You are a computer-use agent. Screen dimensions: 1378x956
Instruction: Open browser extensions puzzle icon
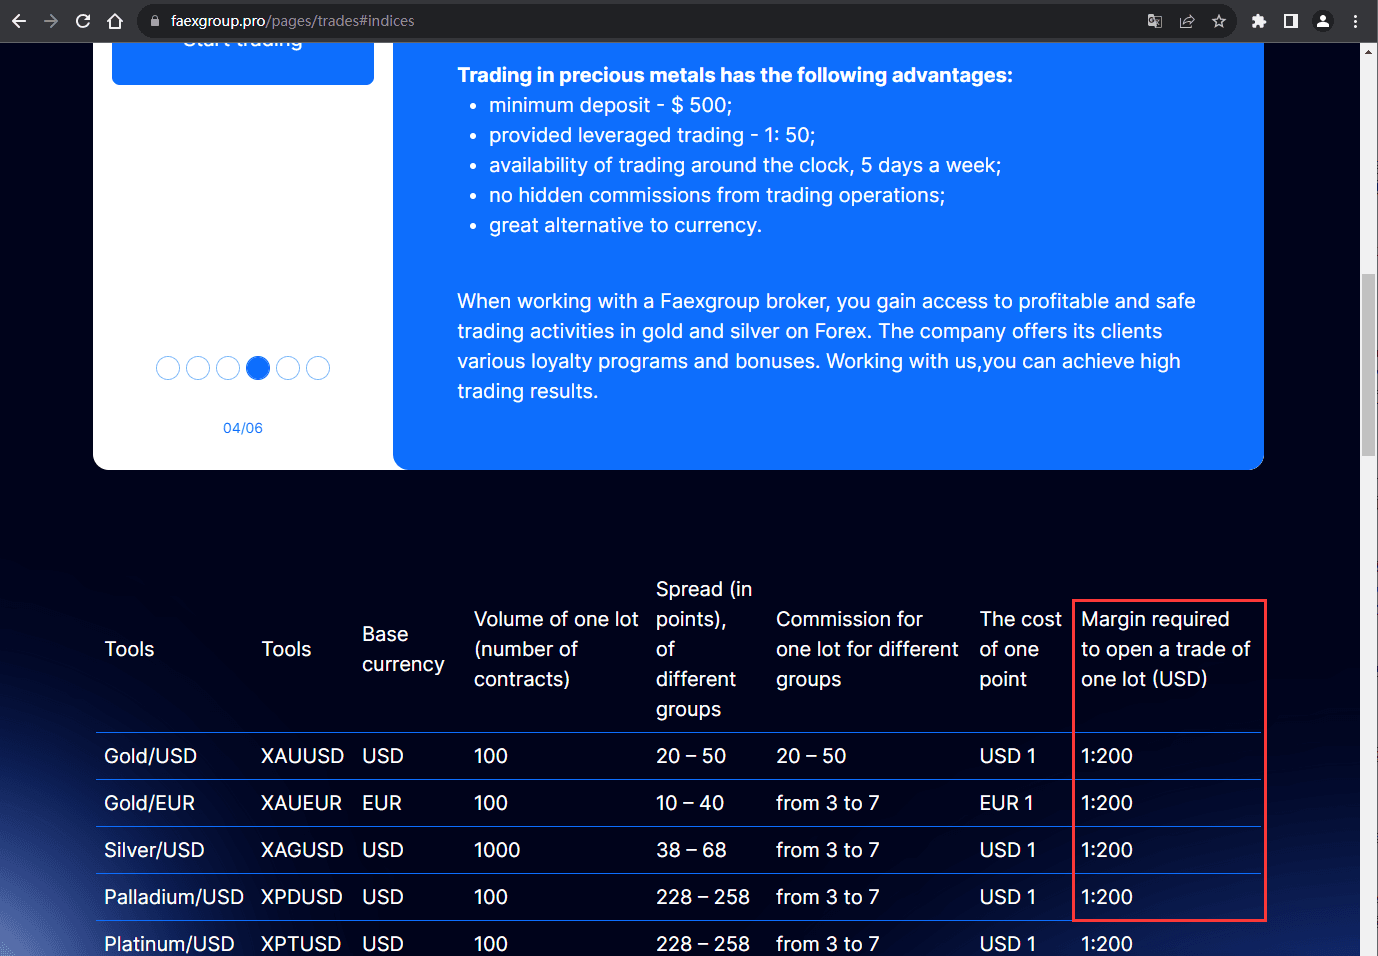(1259, 21)
